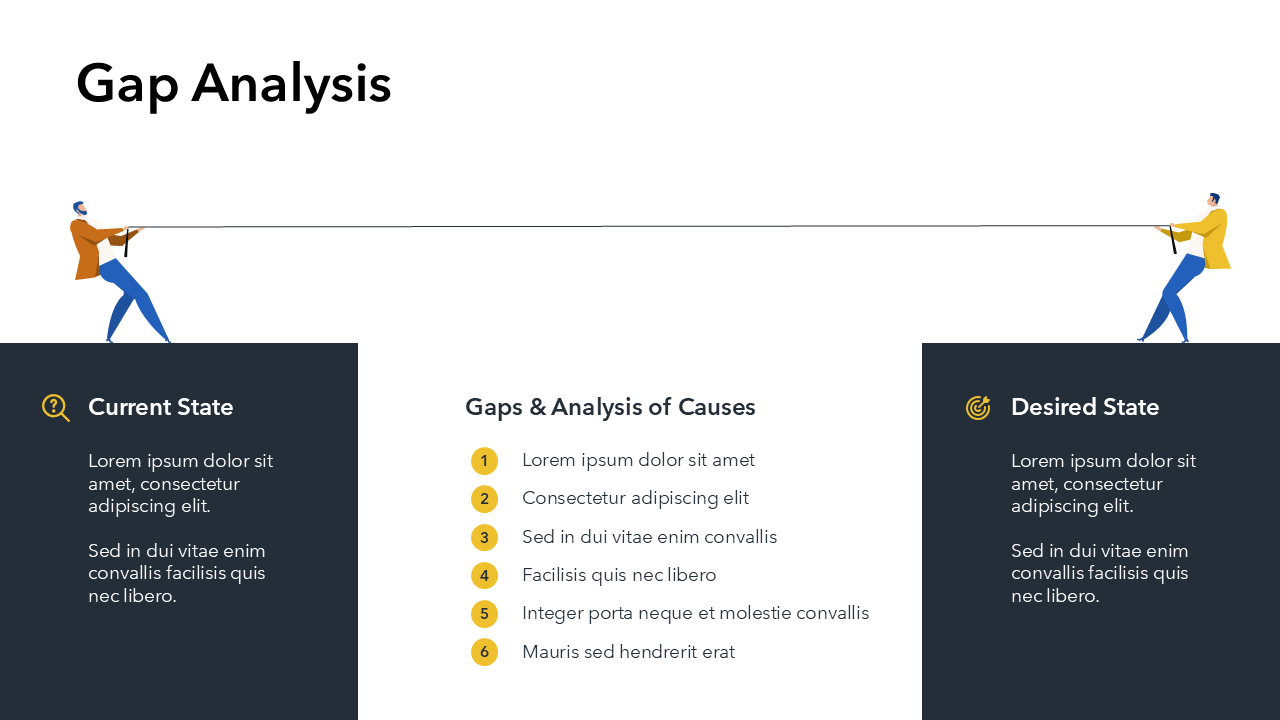Viewport: 1280px width, 720px height.
Task: Click the yellow number 1 bullet
Action: coord(484,461)
